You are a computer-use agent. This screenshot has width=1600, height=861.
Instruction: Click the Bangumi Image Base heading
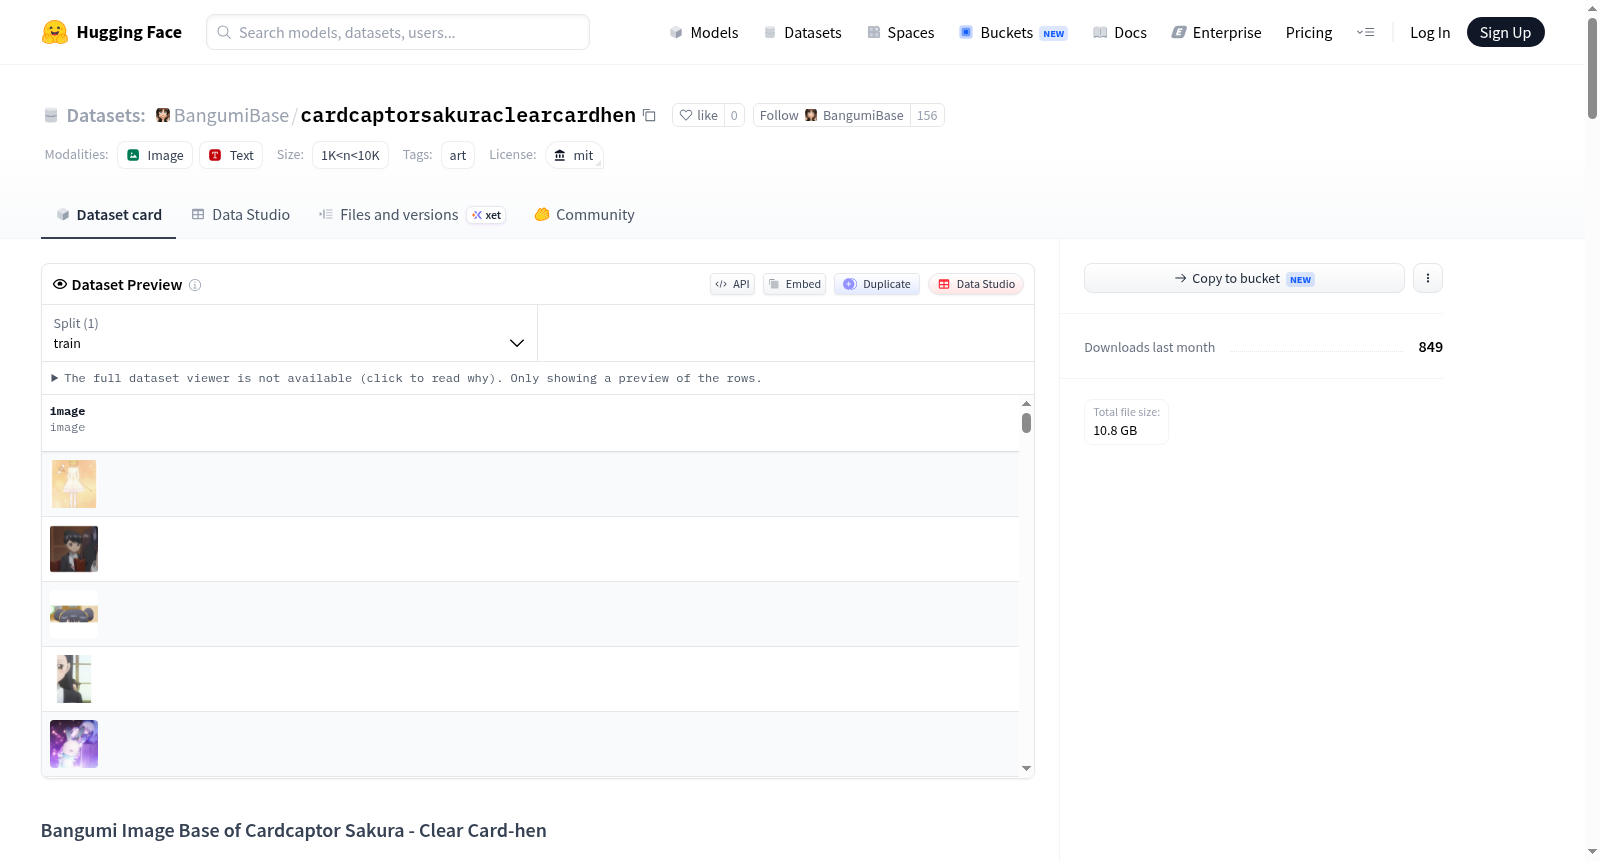[293, 830]
